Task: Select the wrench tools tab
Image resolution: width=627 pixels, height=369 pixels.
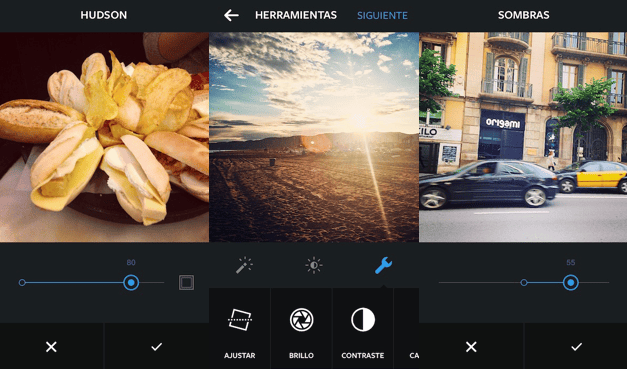Action: tap(383, 265)
